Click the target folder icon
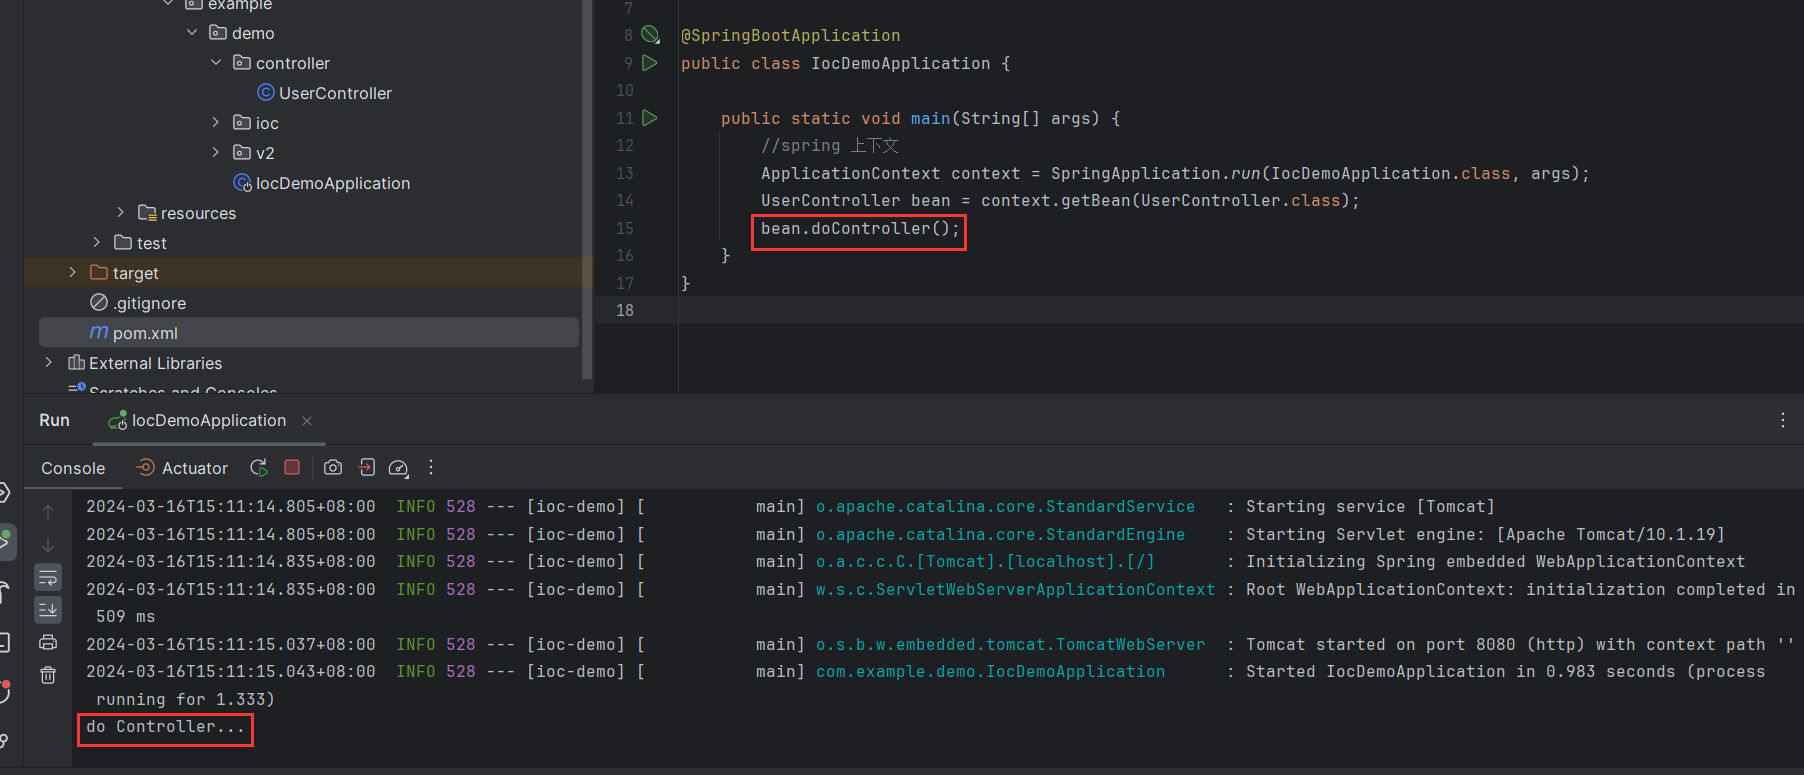The height and width of the screenshot is (775, 1804). pos(99,272)
